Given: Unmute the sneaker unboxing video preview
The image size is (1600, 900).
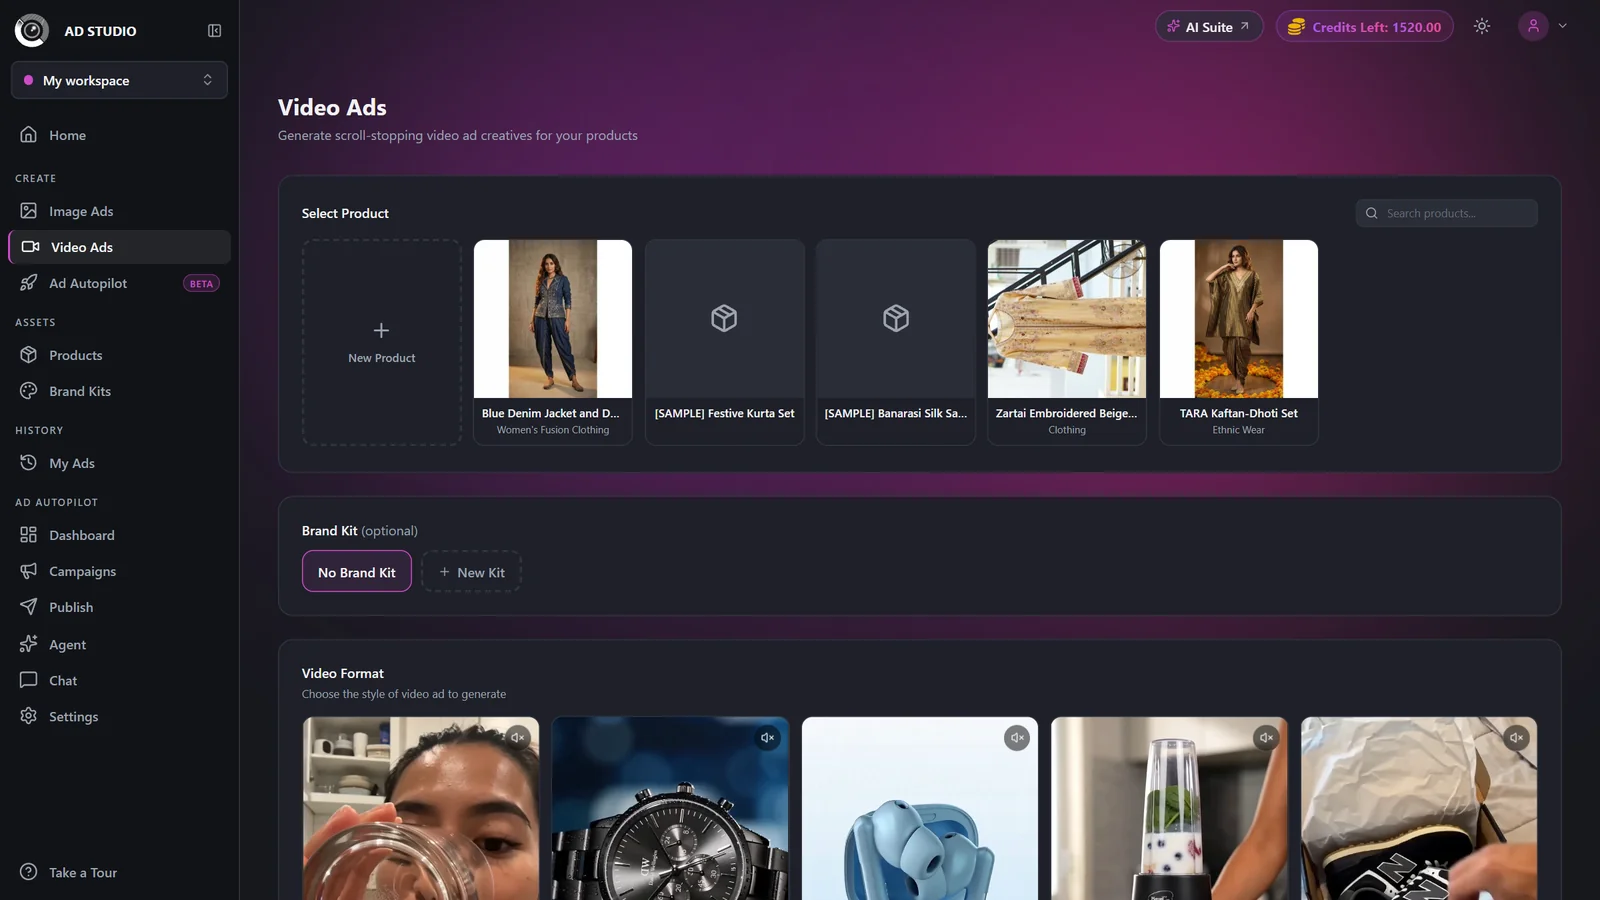Looking at the screenshot, I should point(1516,738).
